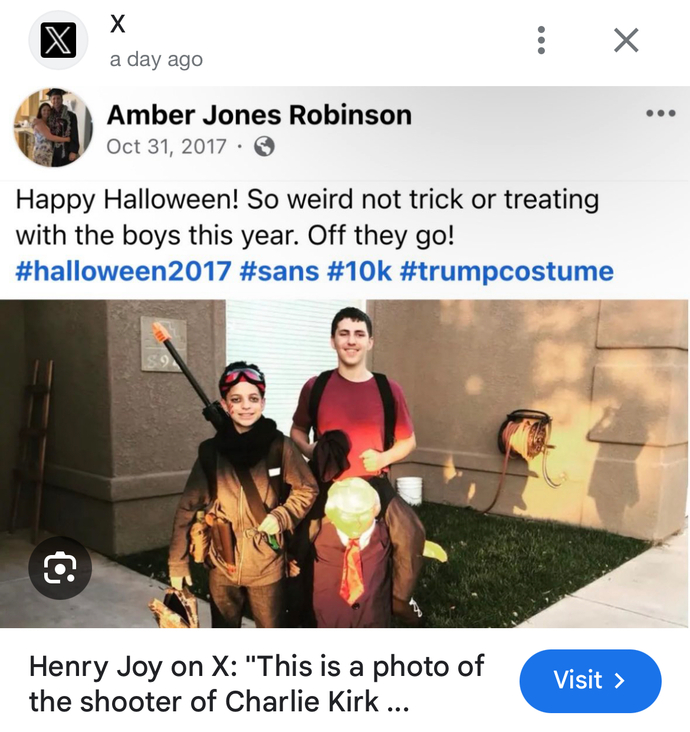This screenshot has height=732, width=690.
Task: Open the #10k hashtag
Action: 359,271
